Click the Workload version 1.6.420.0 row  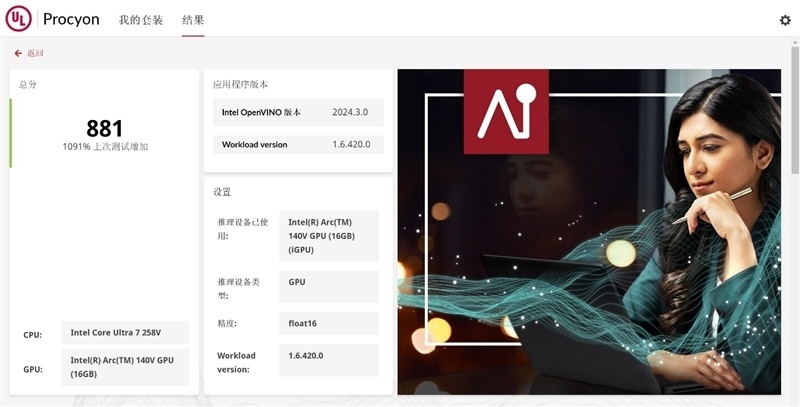[x=297, y=144]
